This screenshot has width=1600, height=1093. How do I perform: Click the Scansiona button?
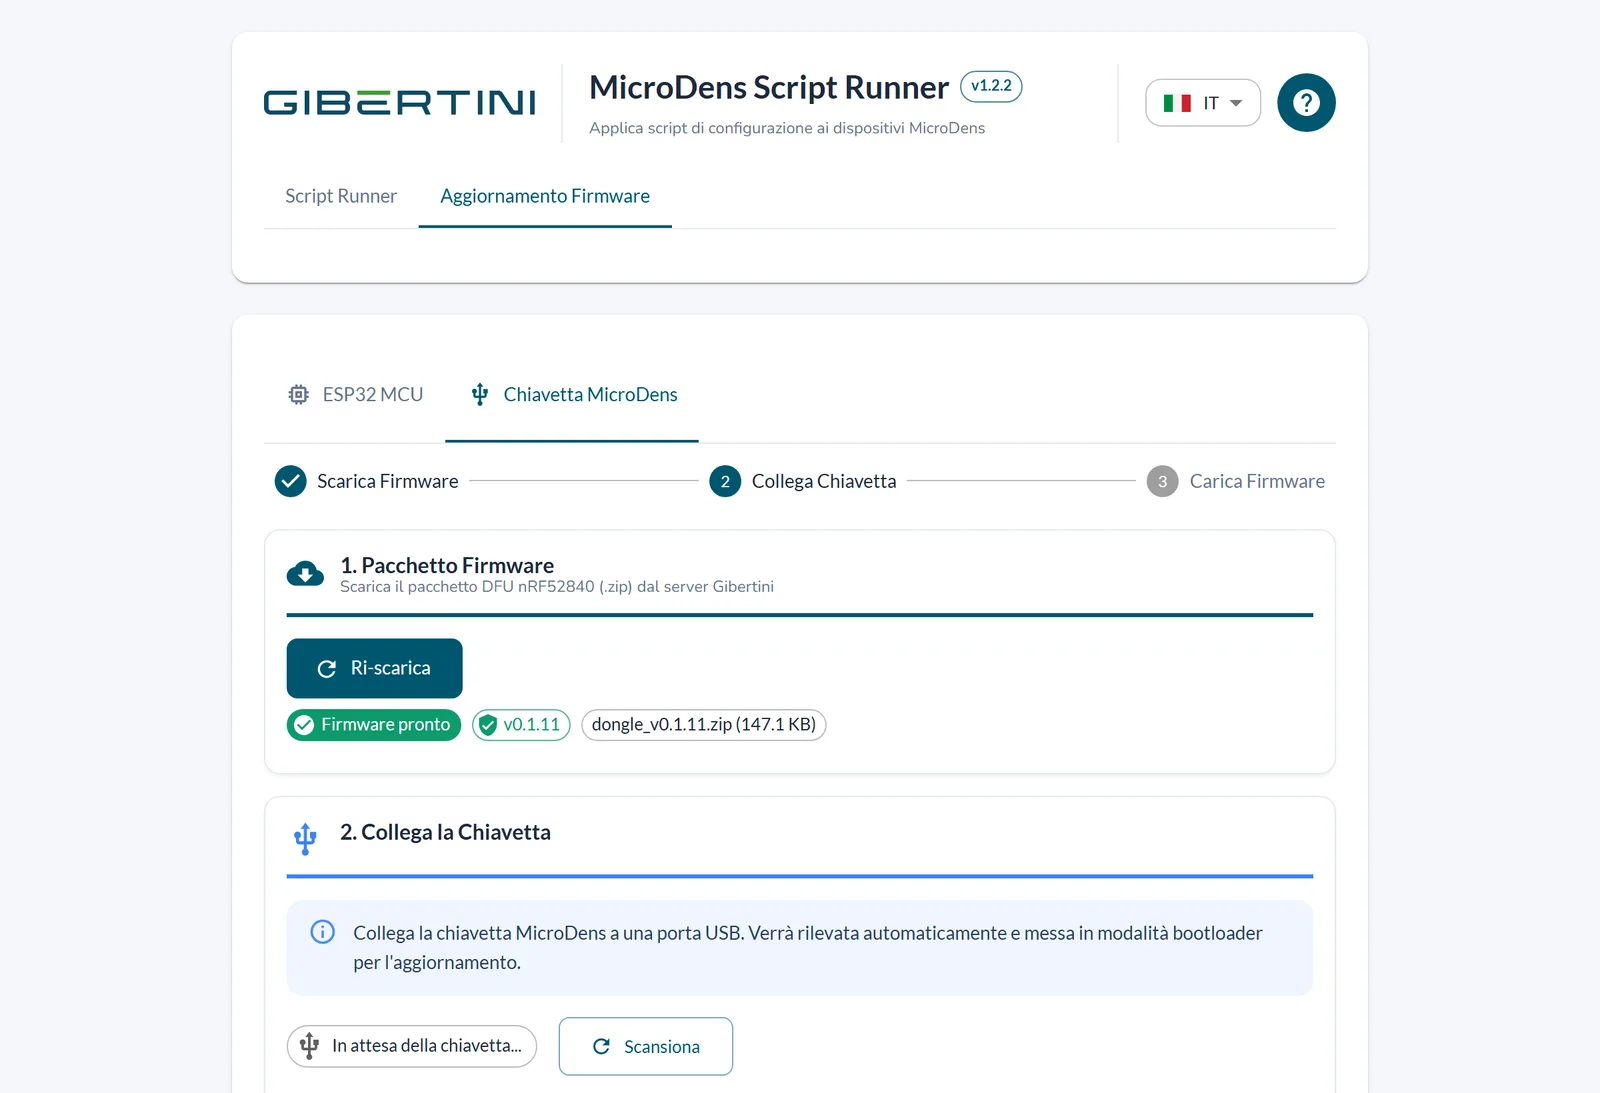[646, 1046]
